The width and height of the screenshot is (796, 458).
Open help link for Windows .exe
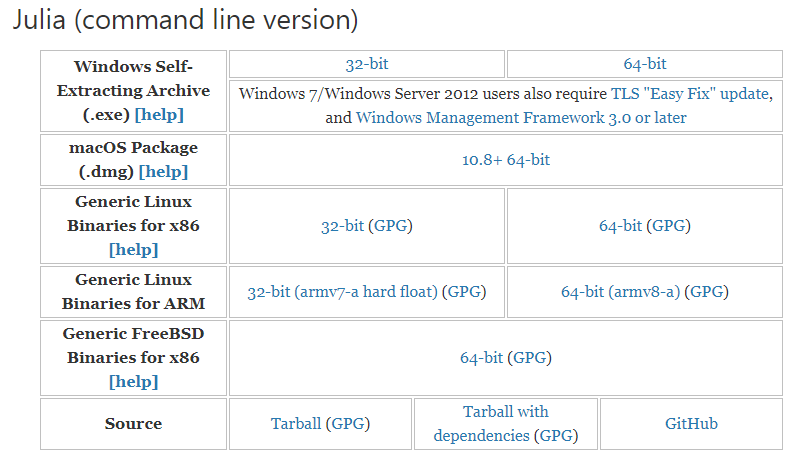[x=159, y=114]
